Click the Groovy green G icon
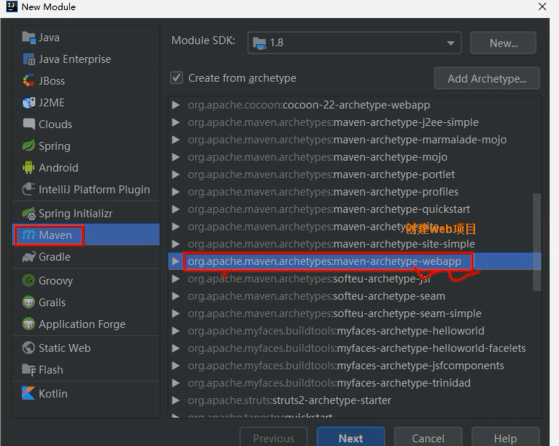The height and width of the screenshot is (446, 559). point(29,280)
